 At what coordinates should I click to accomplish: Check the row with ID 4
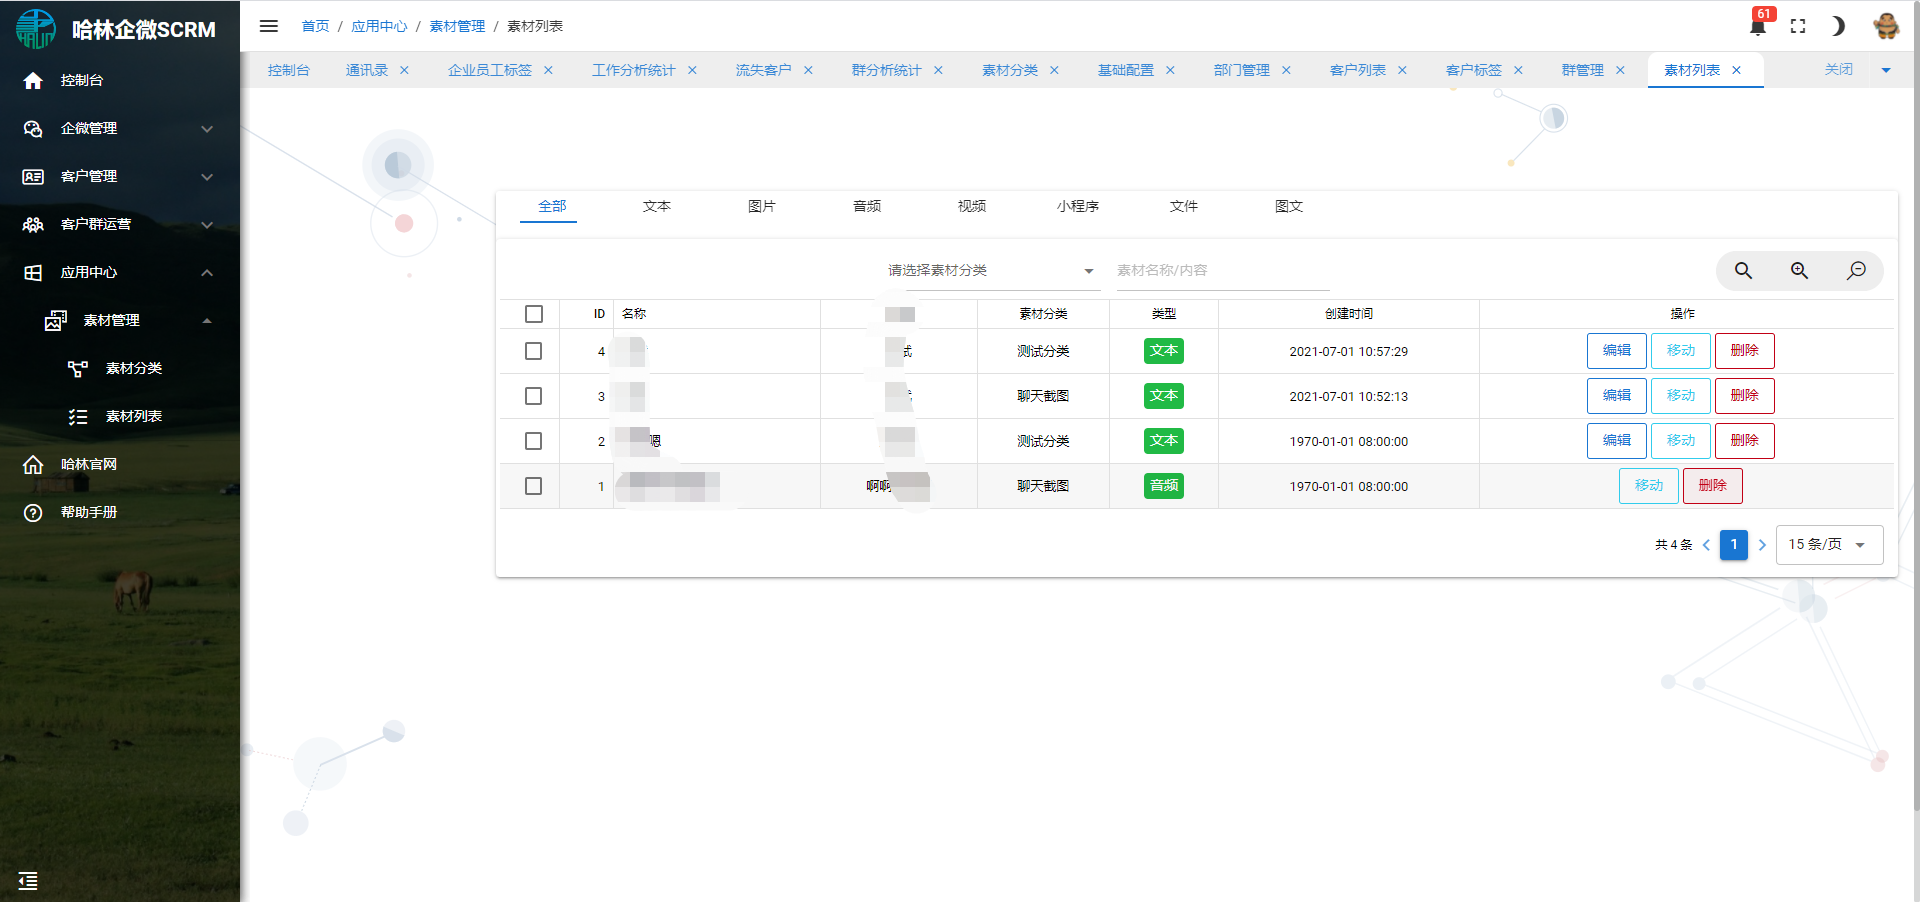(534, 351)
